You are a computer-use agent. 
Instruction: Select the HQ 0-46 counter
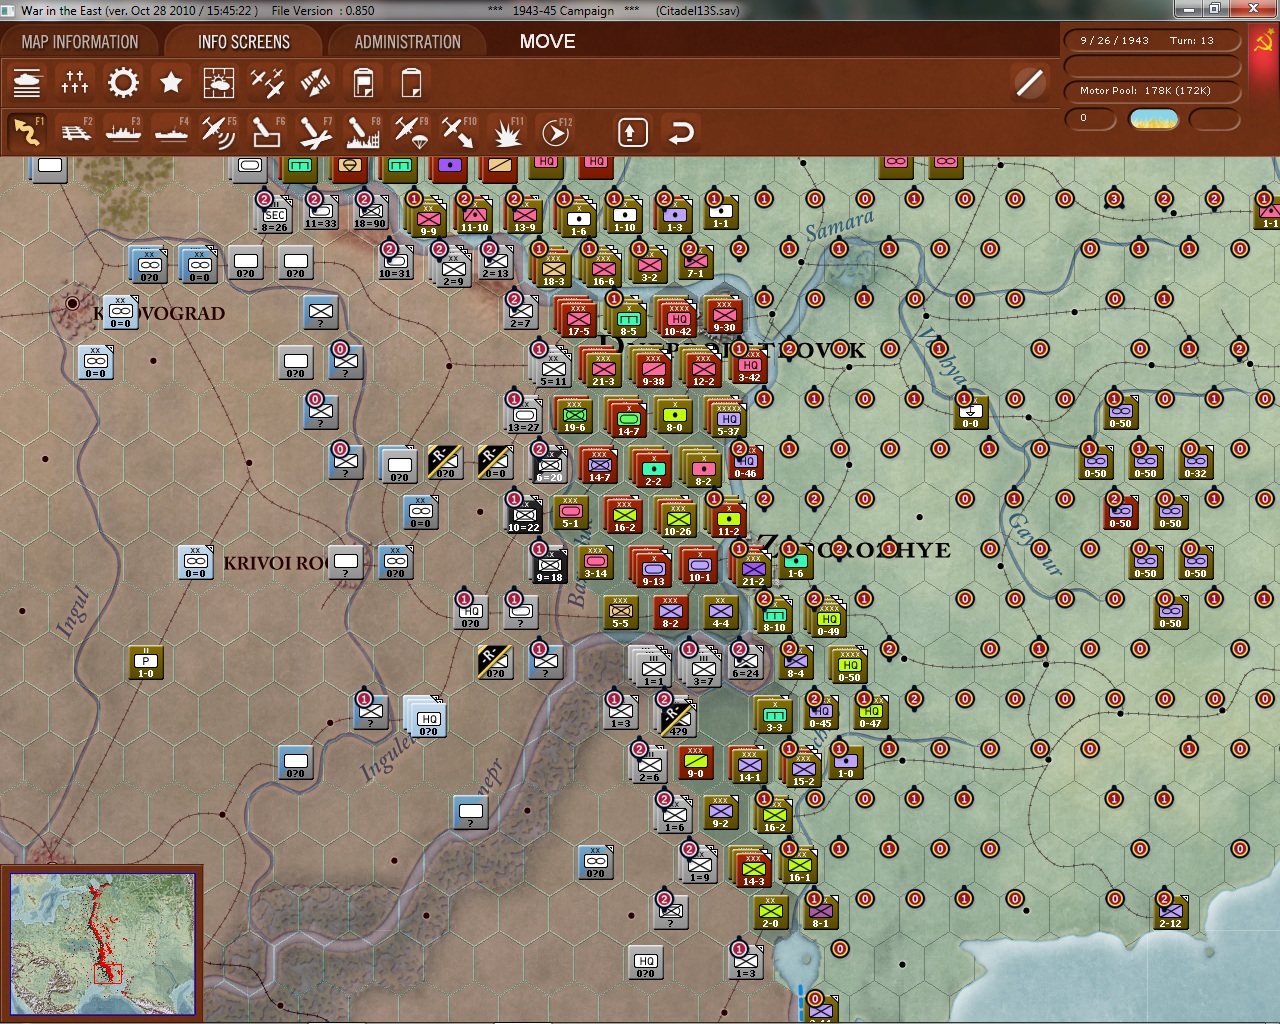(x=746, y=461)
